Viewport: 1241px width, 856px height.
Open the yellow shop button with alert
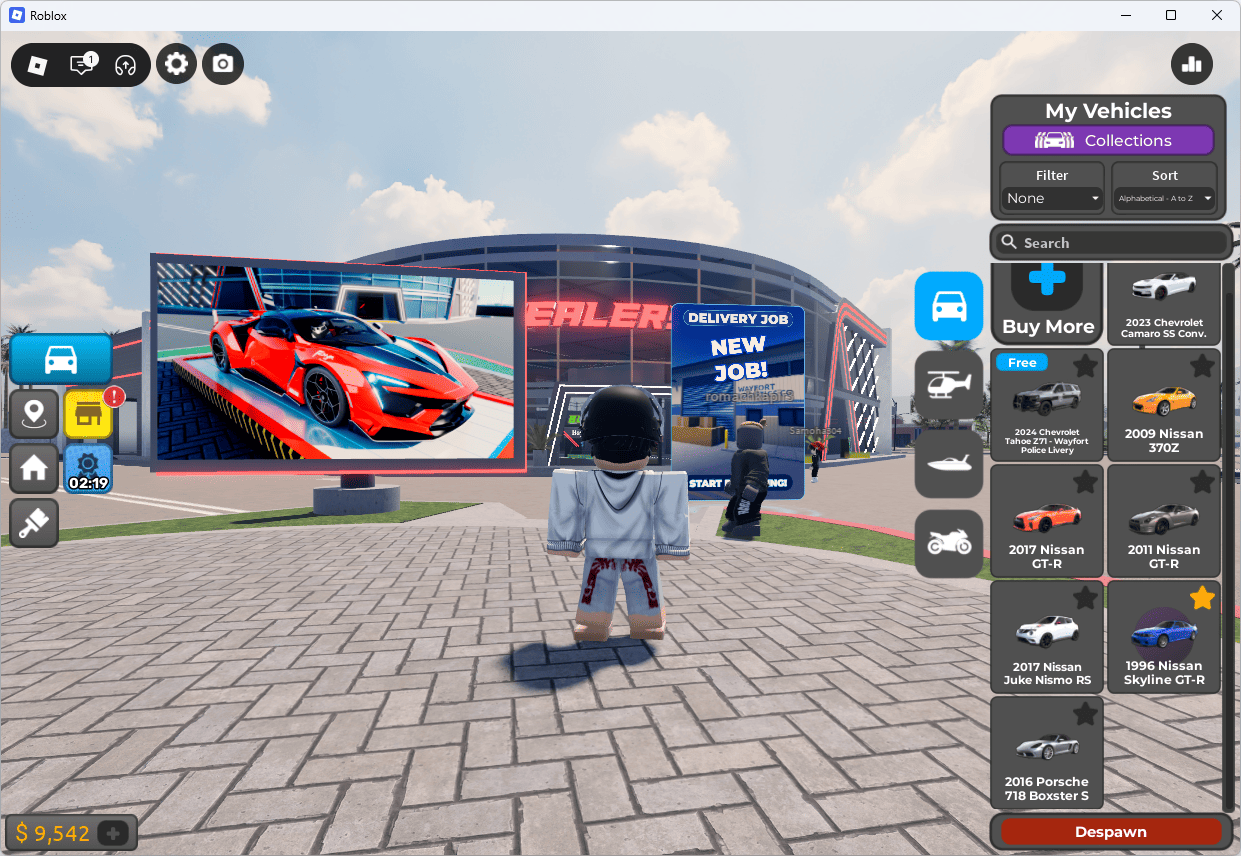point(88,414)
